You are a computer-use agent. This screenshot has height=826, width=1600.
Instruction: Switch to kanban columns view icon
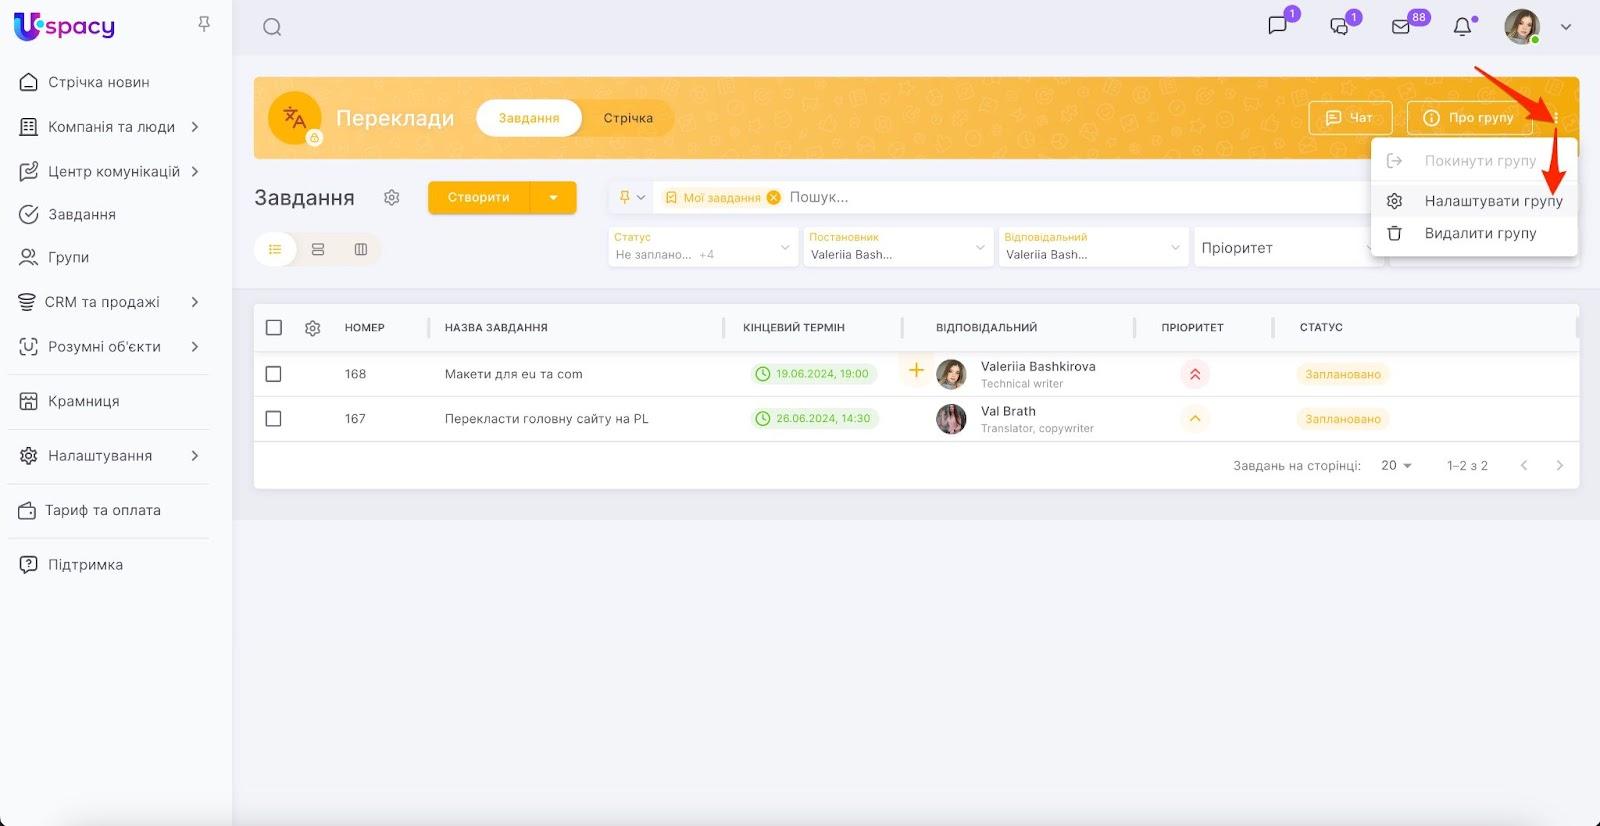tap(361, 249)
